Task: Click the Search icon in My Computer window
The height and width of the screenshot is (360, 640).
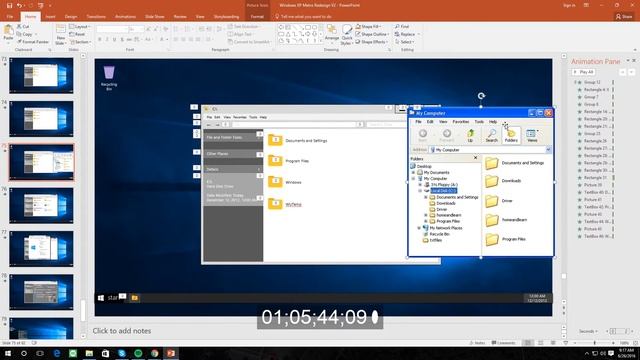Action: pos(492,136)
